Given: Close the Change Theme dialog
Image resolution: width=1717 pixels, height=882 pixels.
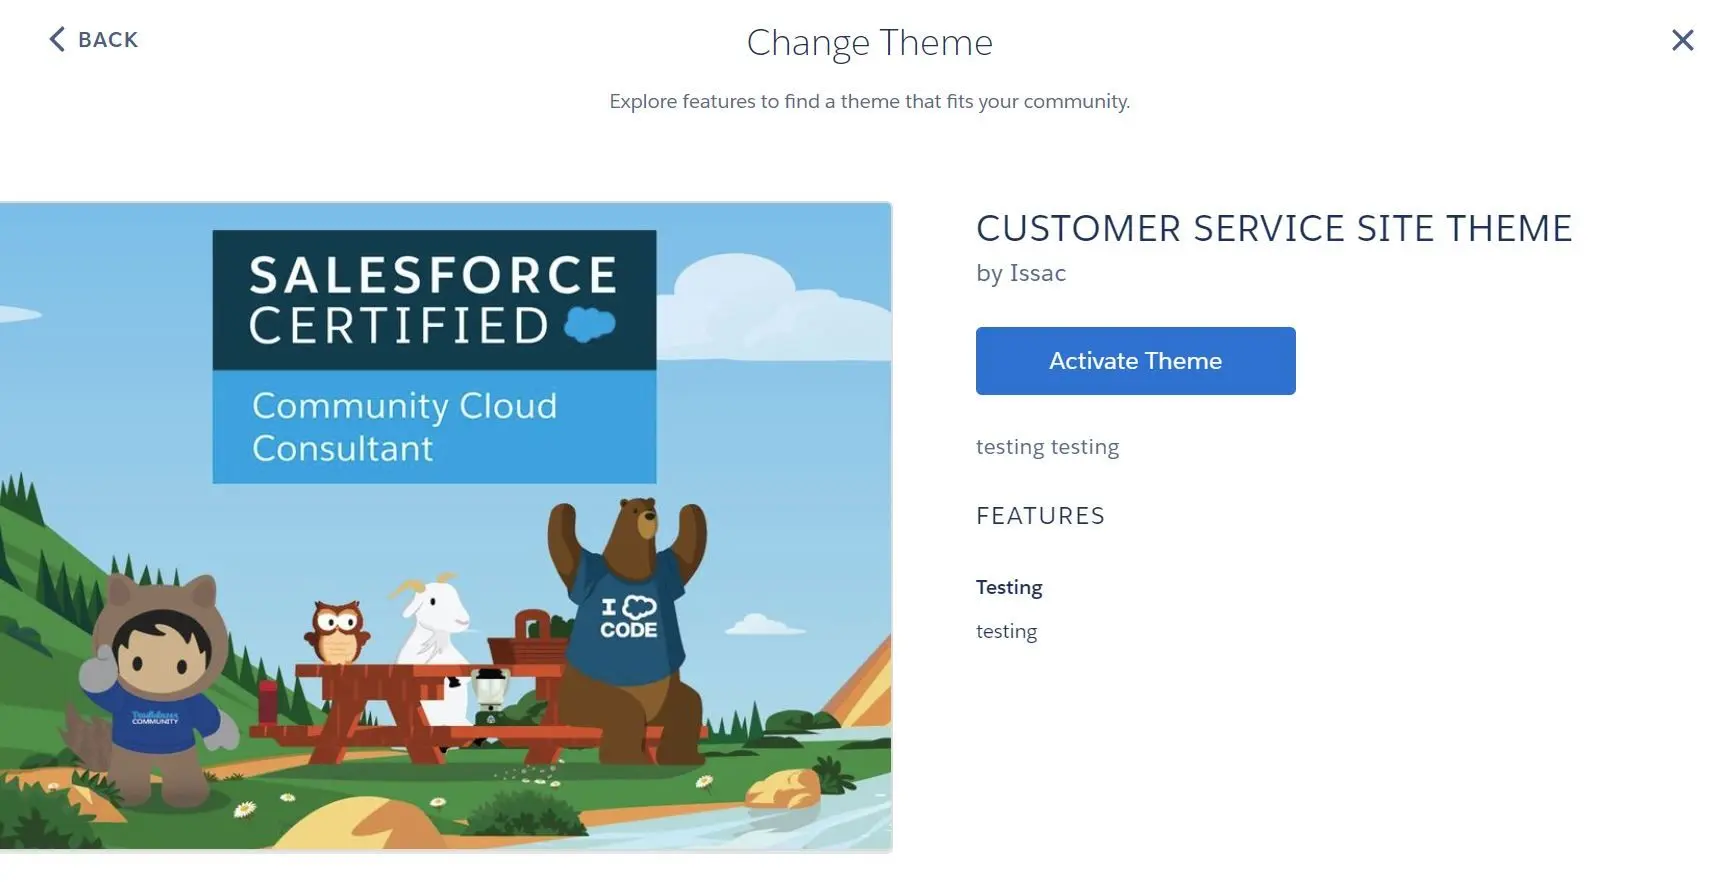Looking at the screenshot, I should coord(1682,40).
